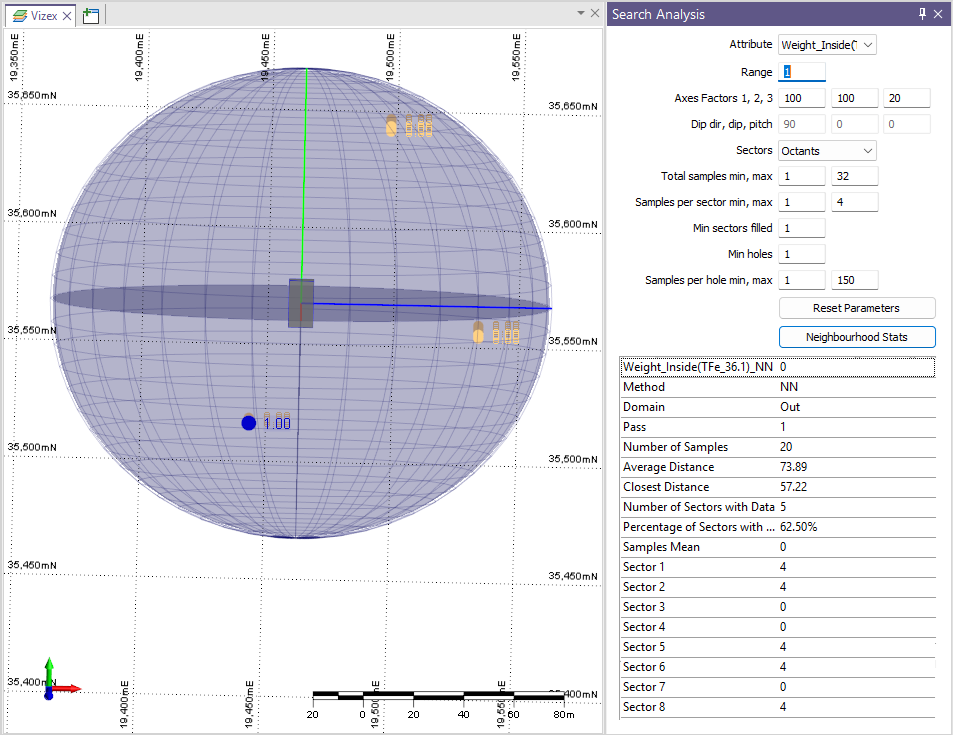The width and height of the screenshot is (953, 735).
Task: Click the grey block at the sphere center
Action: coord(301,303)
